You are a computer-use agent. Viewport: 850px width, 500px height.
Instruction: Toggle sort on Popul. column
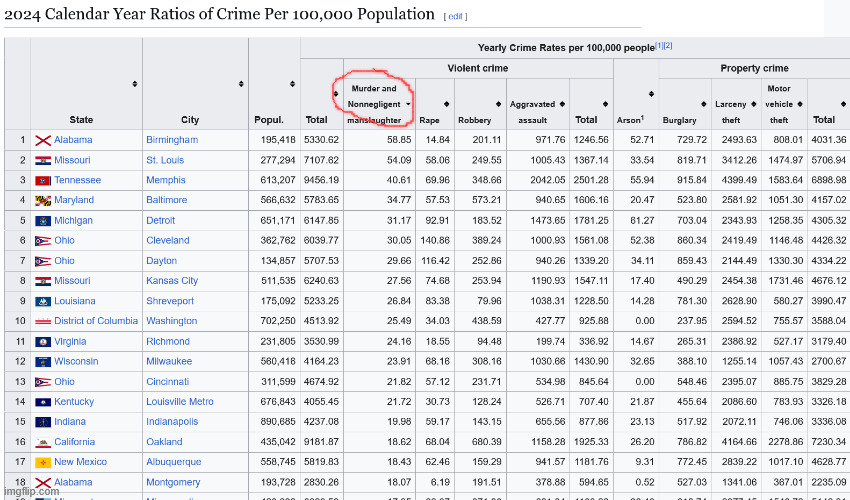pyautogui.click(x=292, y=84)
